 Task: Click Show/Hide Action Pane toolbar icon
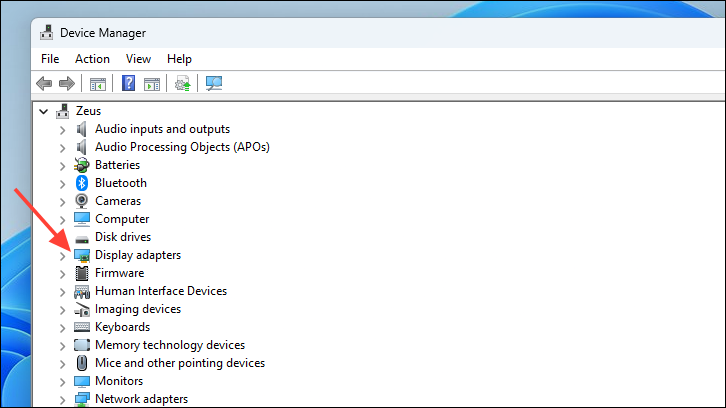tap(152, 84)
